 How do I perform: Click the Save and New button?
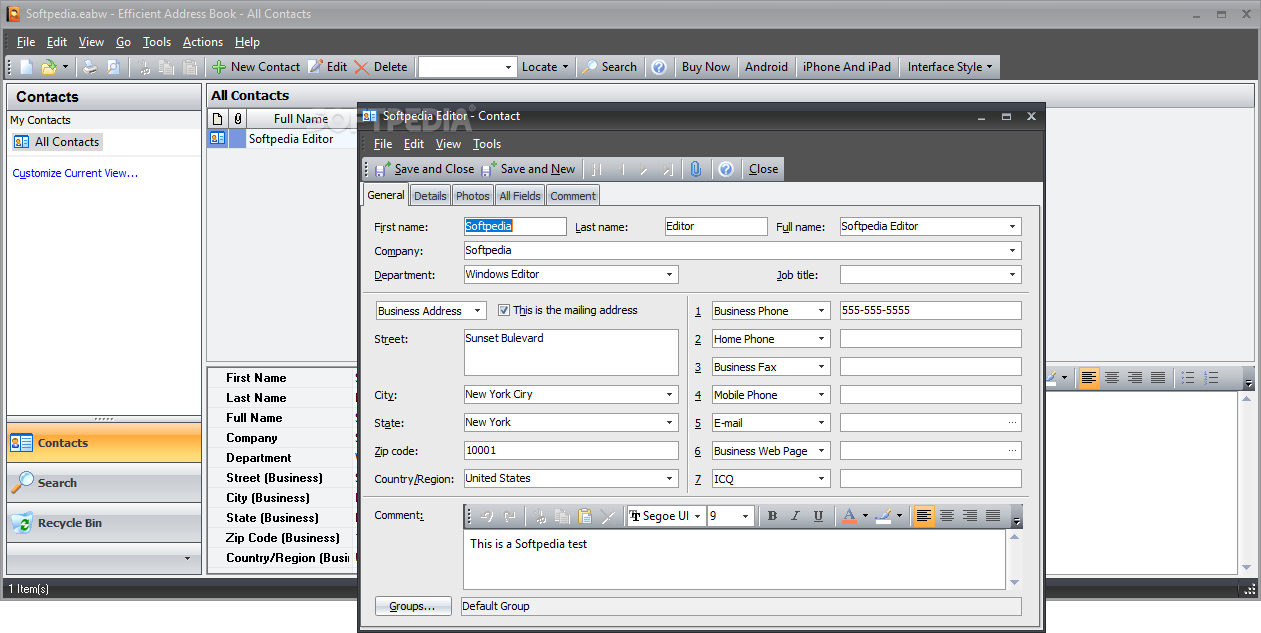(528, 169)
